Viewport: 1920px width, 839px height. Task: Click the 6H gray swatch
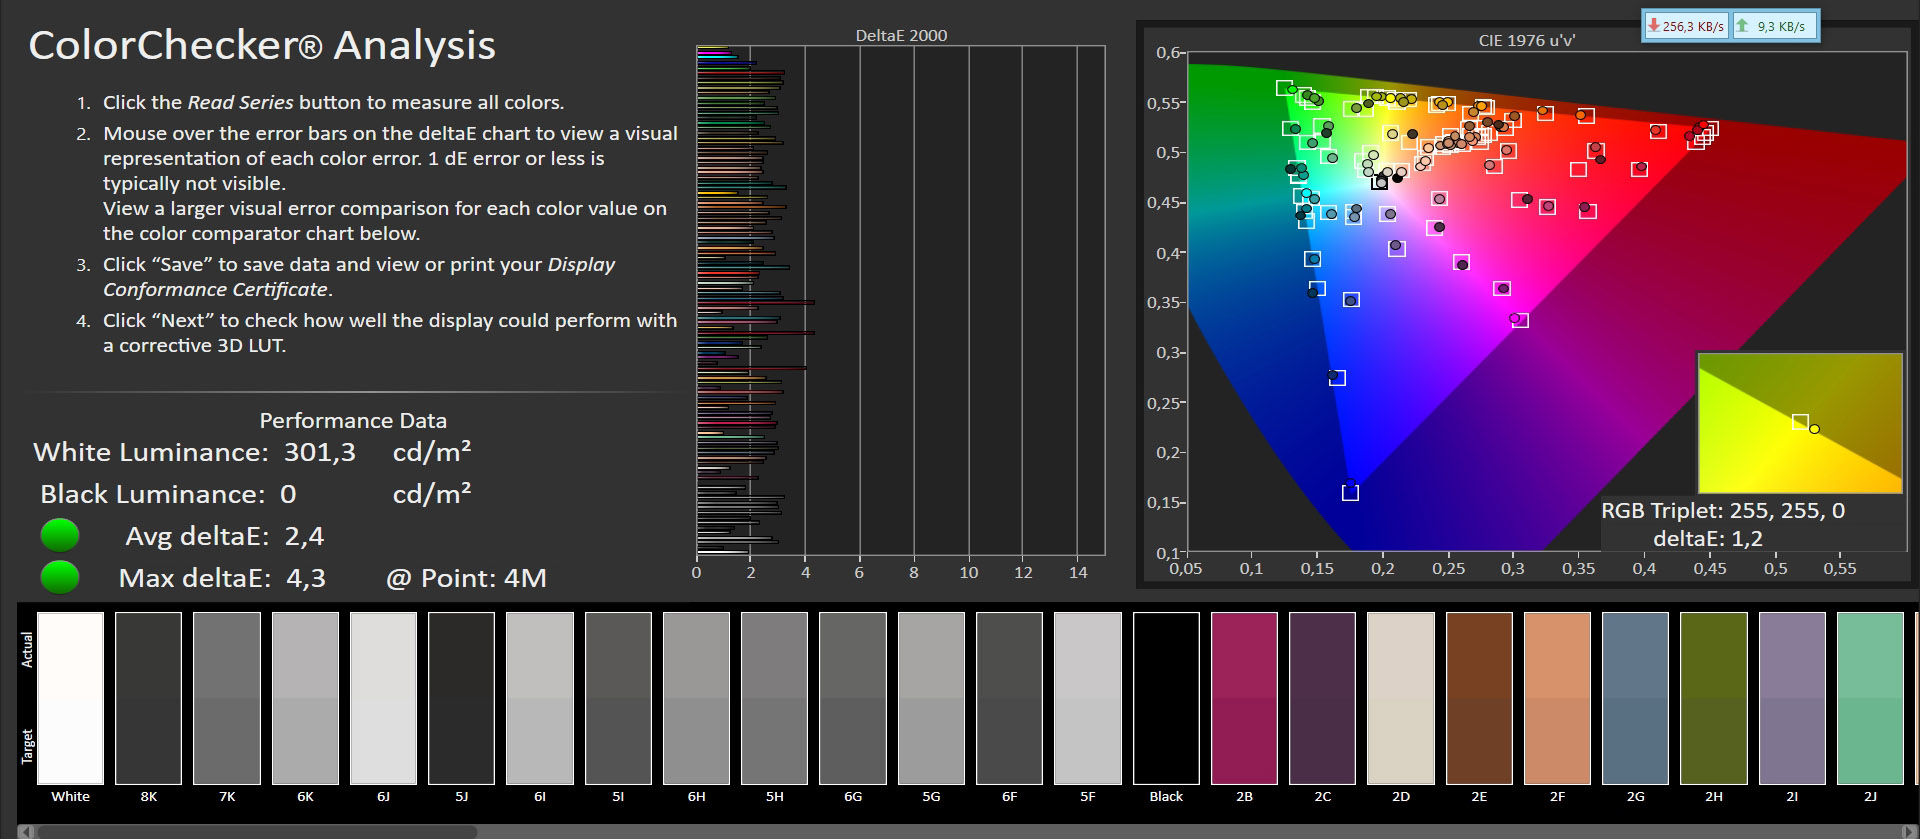click(x=696, y=698)
